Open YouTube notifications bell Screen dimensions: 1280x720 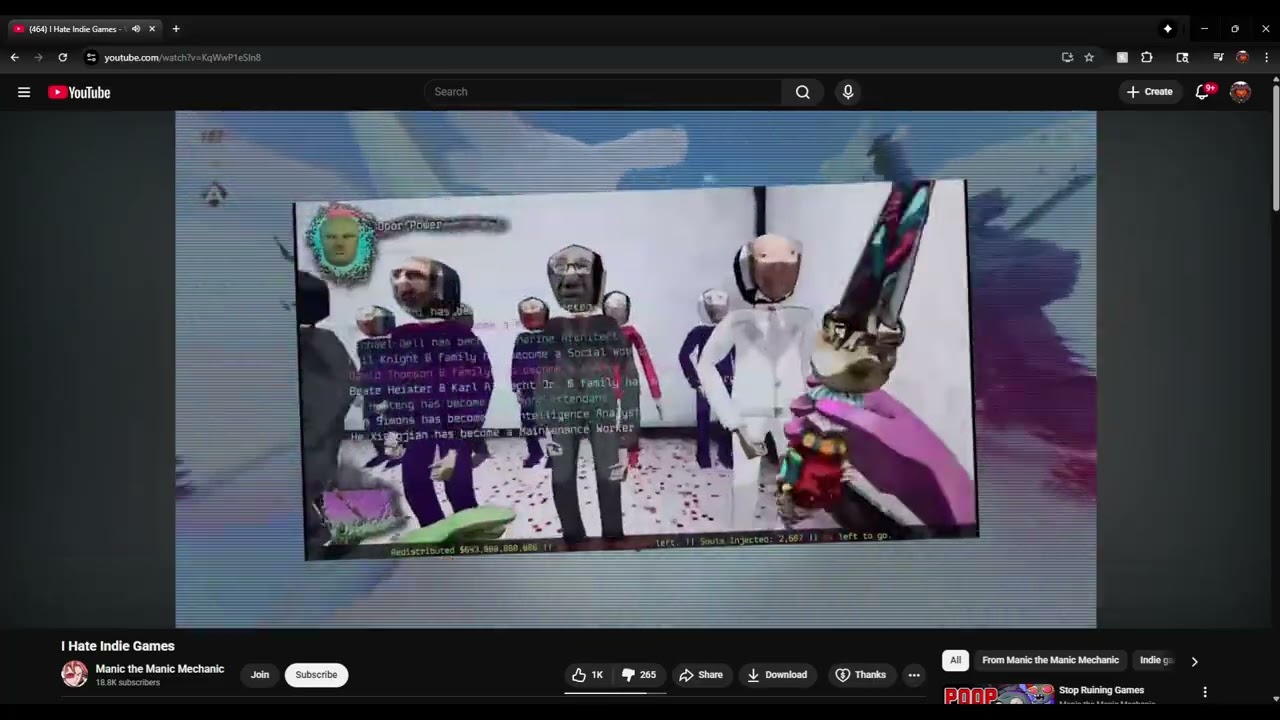coord(1203,92)
